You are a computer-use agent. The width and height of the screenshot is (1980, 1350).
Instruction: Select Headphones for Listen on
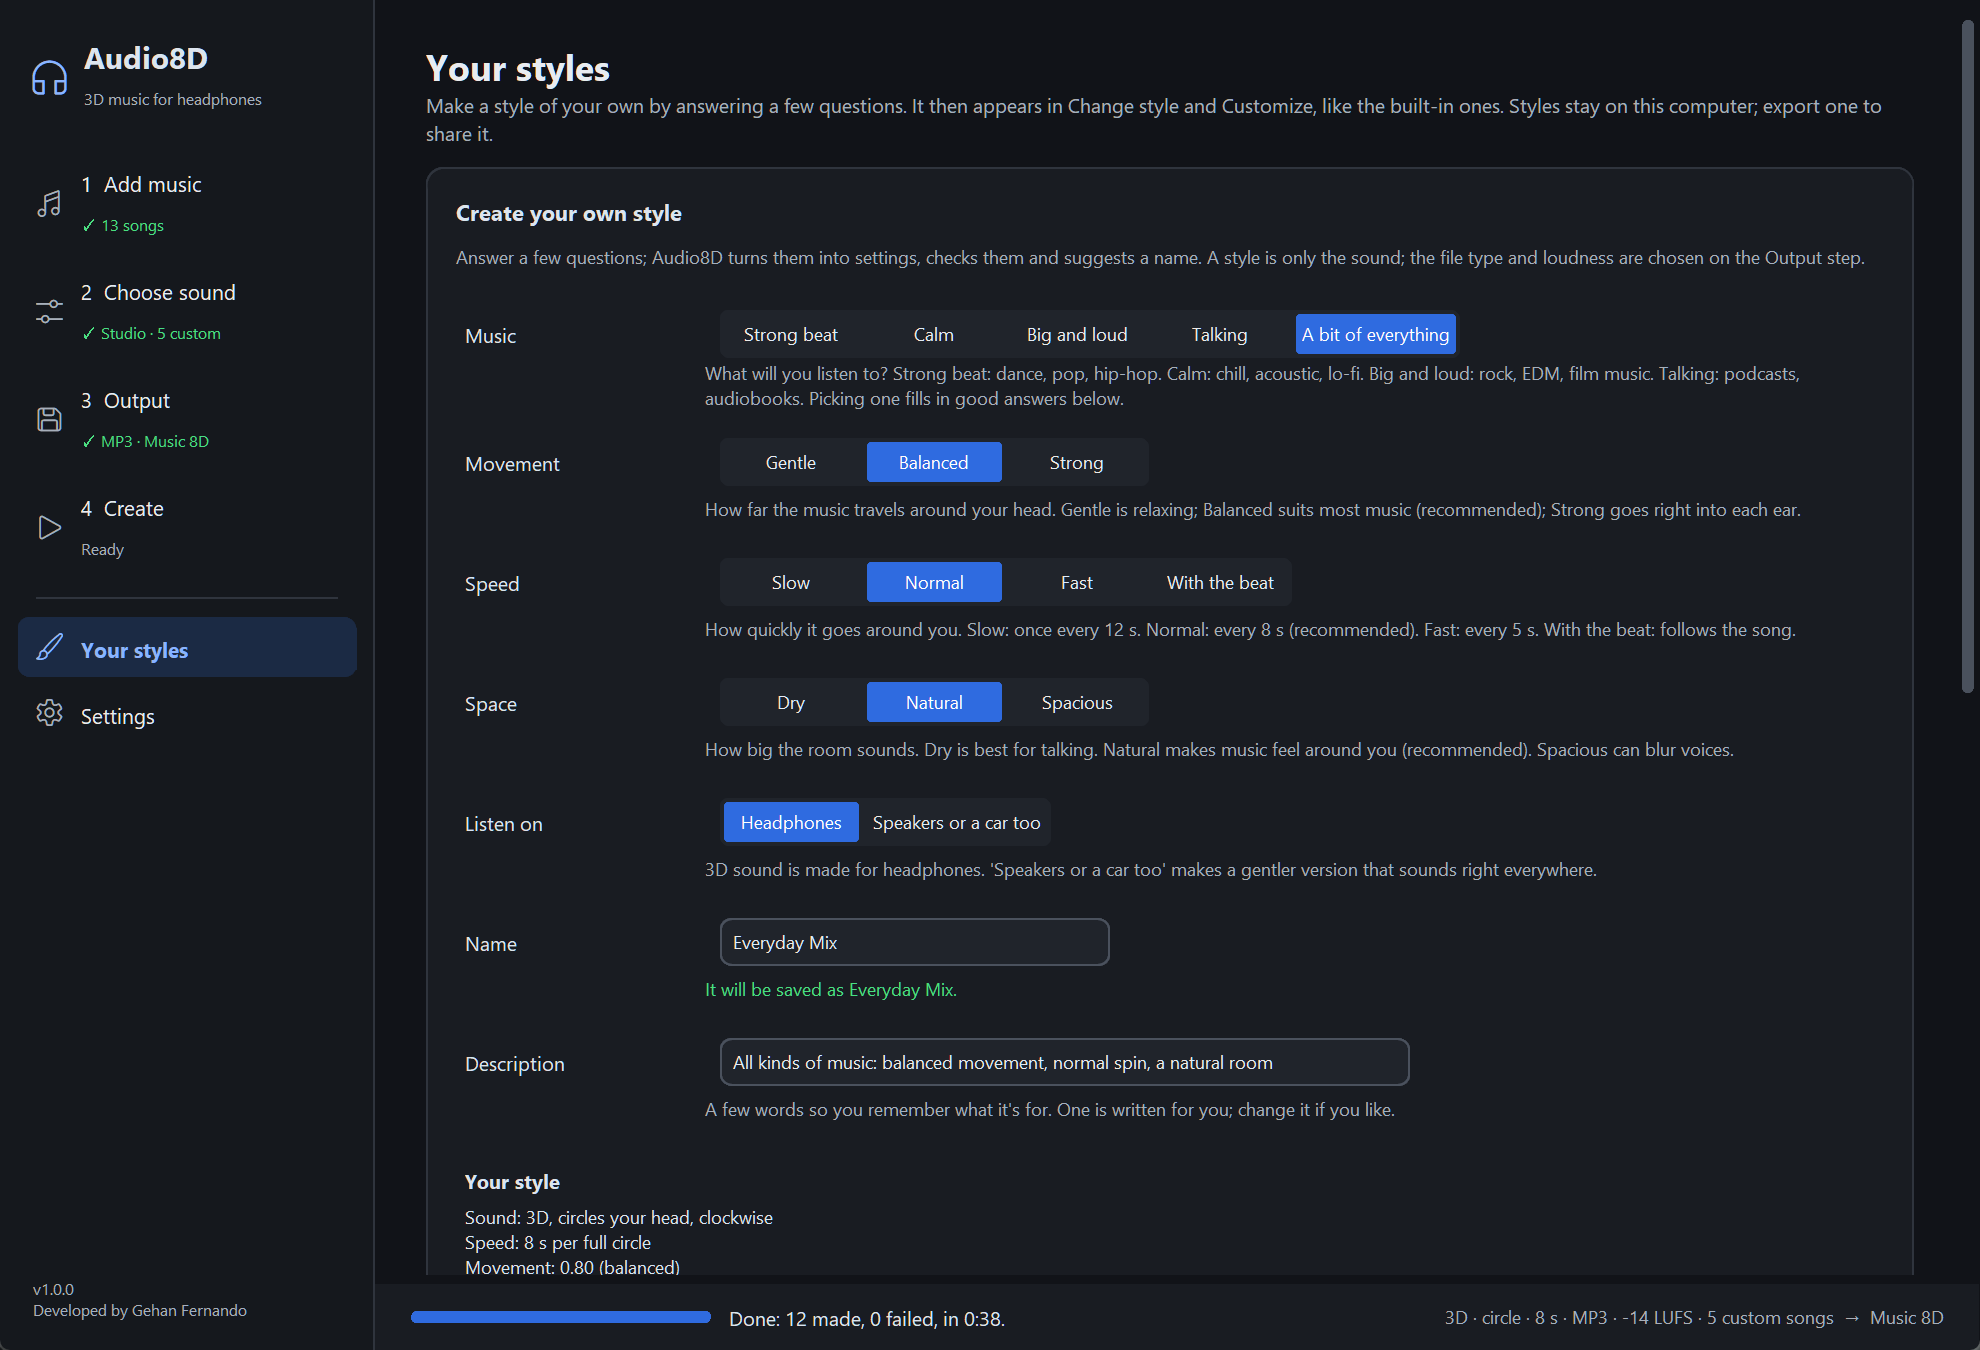[x=791, y=823]
